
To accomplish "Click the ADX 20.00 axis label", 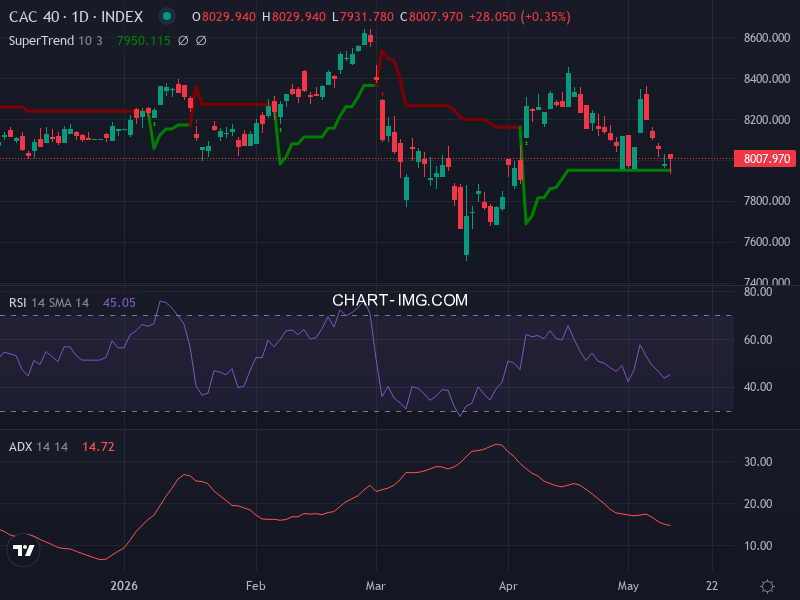I will pyautogui.click(x=758, y=504).
